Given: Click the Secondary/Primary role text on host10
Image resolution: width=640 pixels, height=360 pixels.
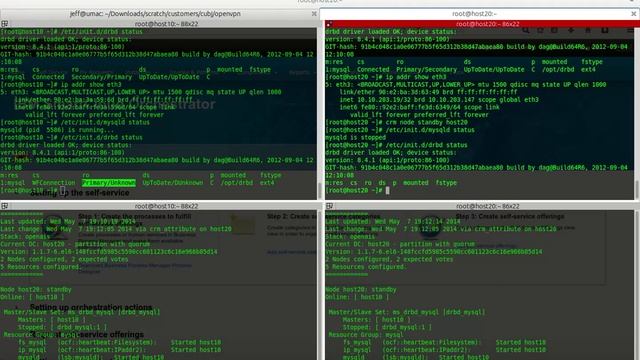Looking at the screenshot, I should pyautogui.click(x=102, y=77).
